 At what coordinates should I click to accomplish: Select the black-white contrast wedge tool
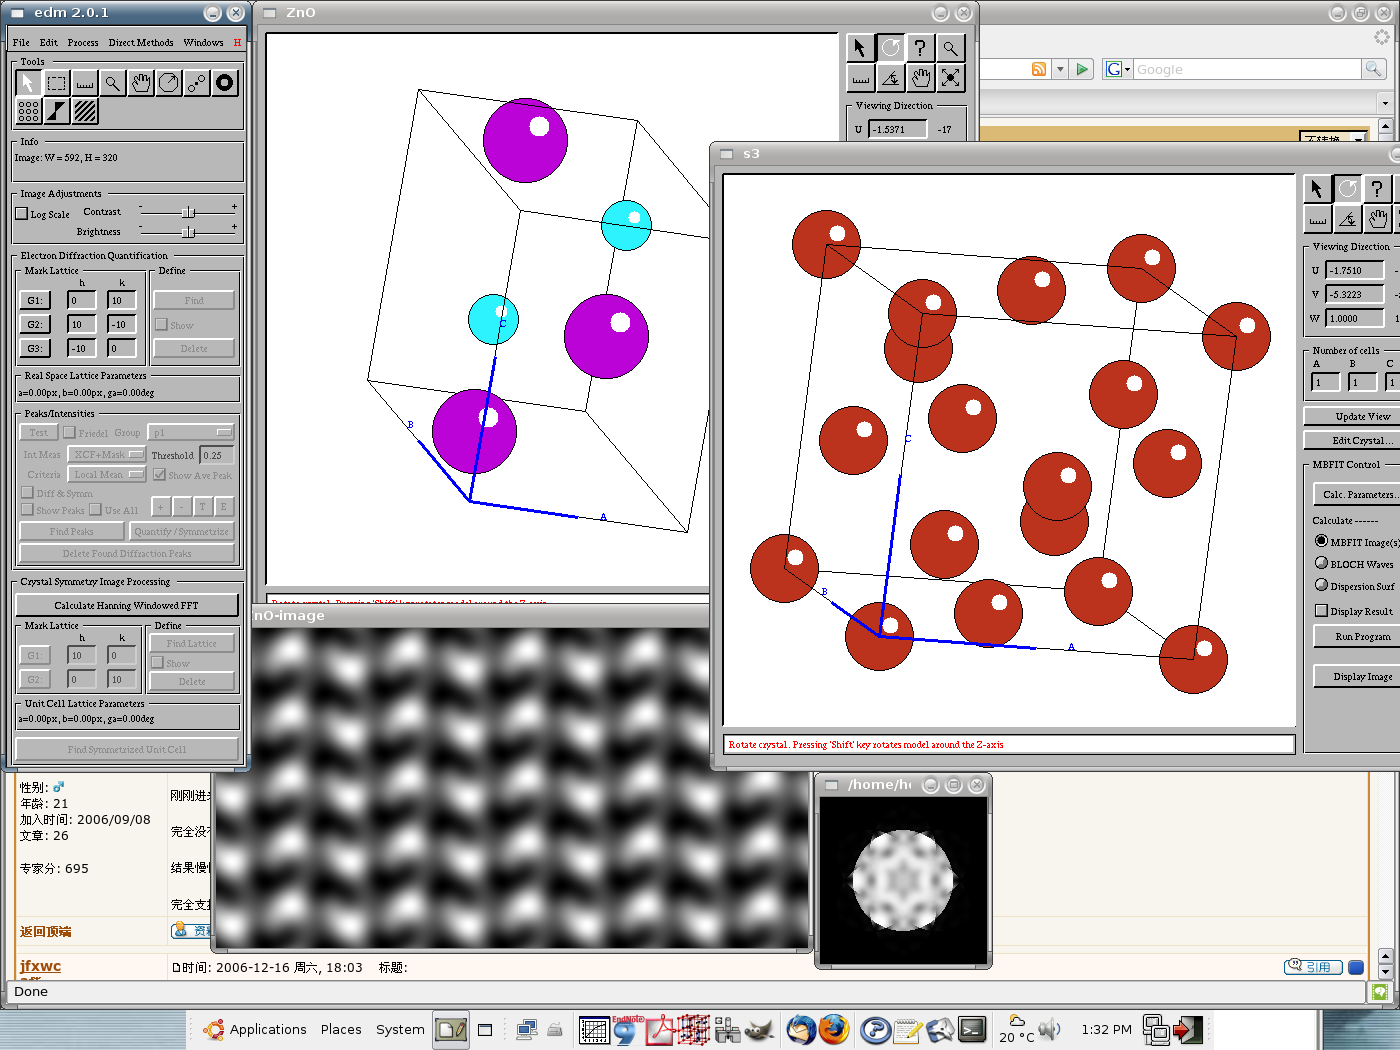click(57, 111)
